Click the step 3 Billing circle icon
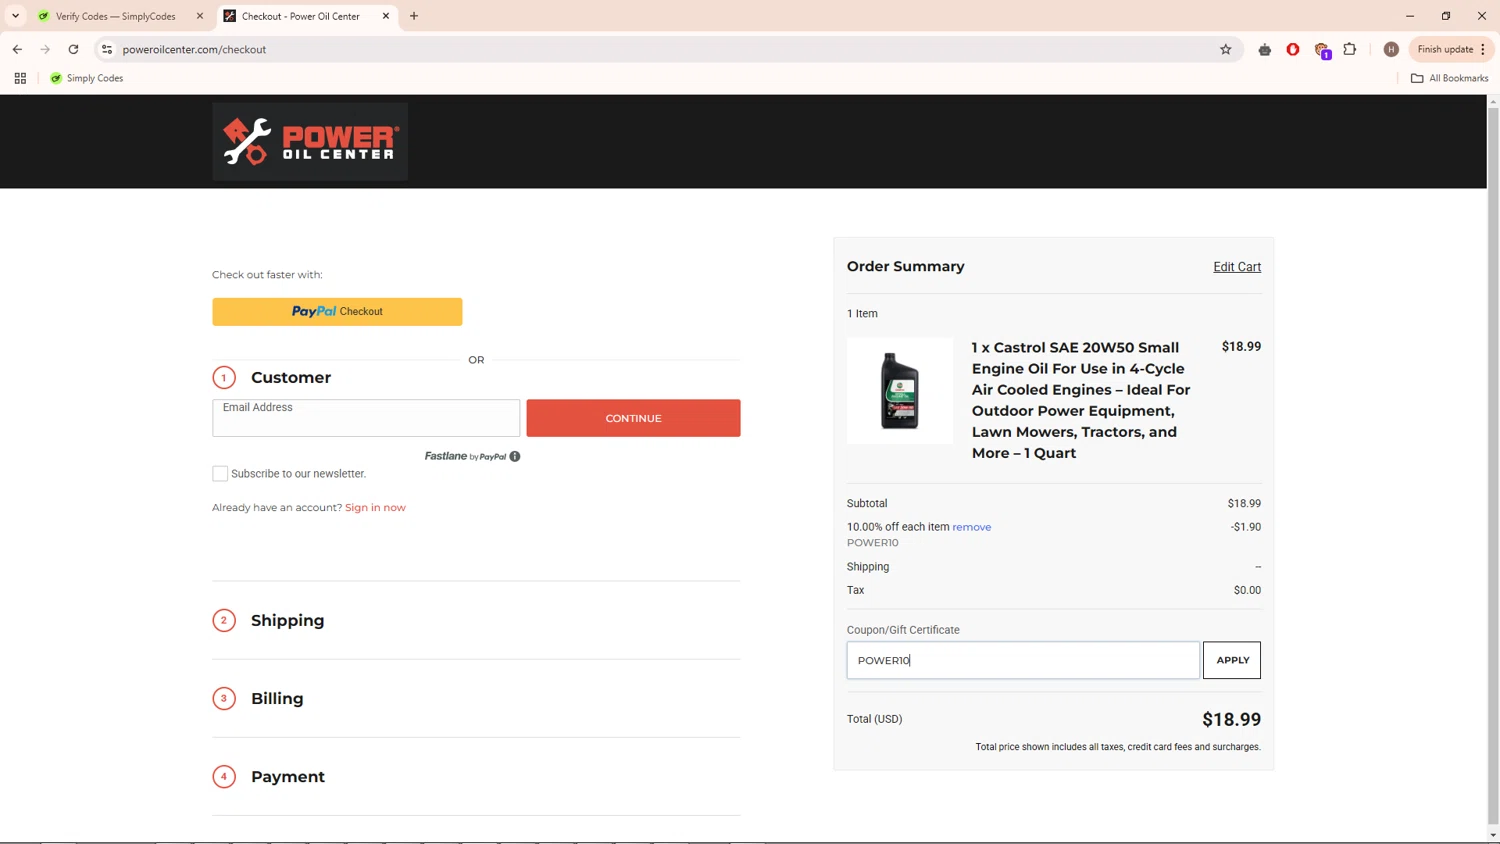Image resolution: width=1500 pixels, height=844 pixels. click(x=224, y=699)
